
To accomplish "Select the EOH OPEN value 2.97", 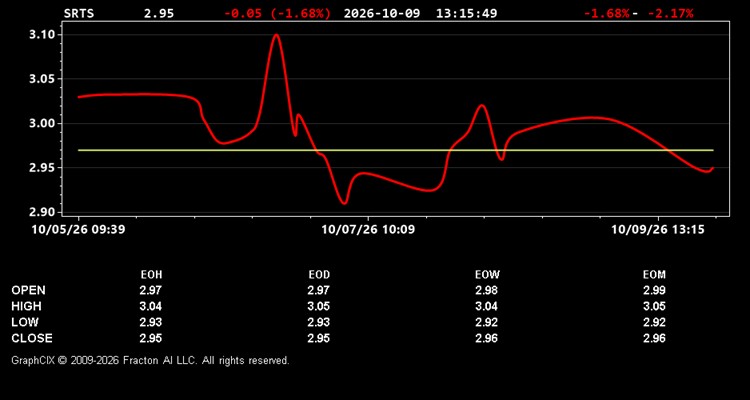I will pyautogui.click(x=151, y=290).
